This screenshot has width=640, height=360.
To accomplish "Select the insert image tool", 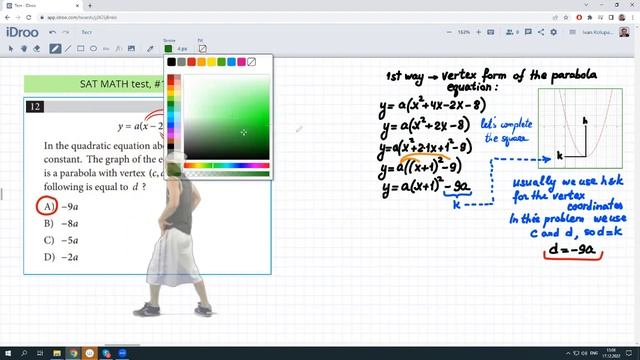I will (x=131, y=49).
